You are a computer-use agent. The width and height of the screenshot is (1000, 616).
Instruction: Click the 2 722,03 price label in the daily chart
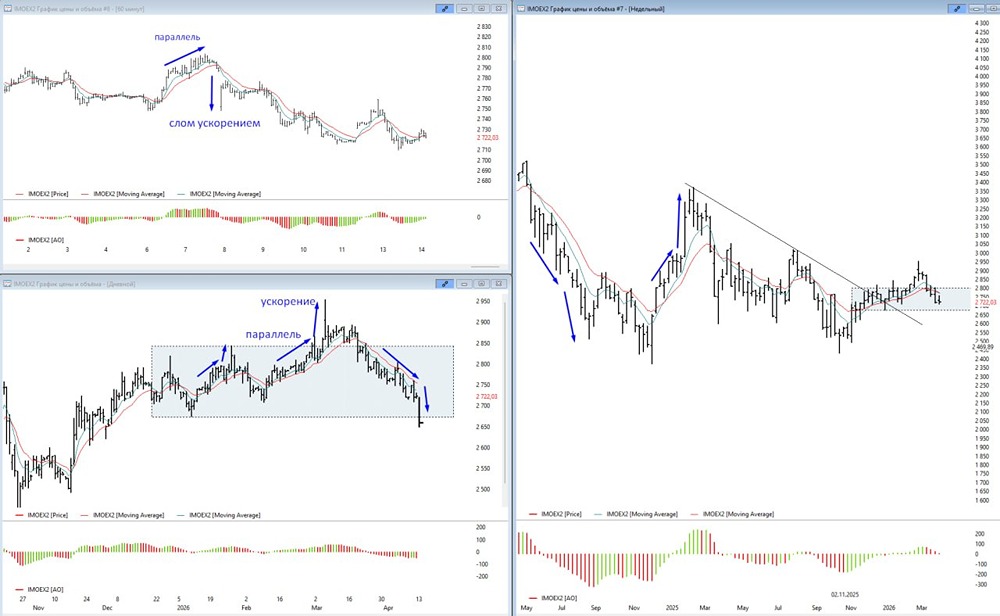(x=487, y=397)
